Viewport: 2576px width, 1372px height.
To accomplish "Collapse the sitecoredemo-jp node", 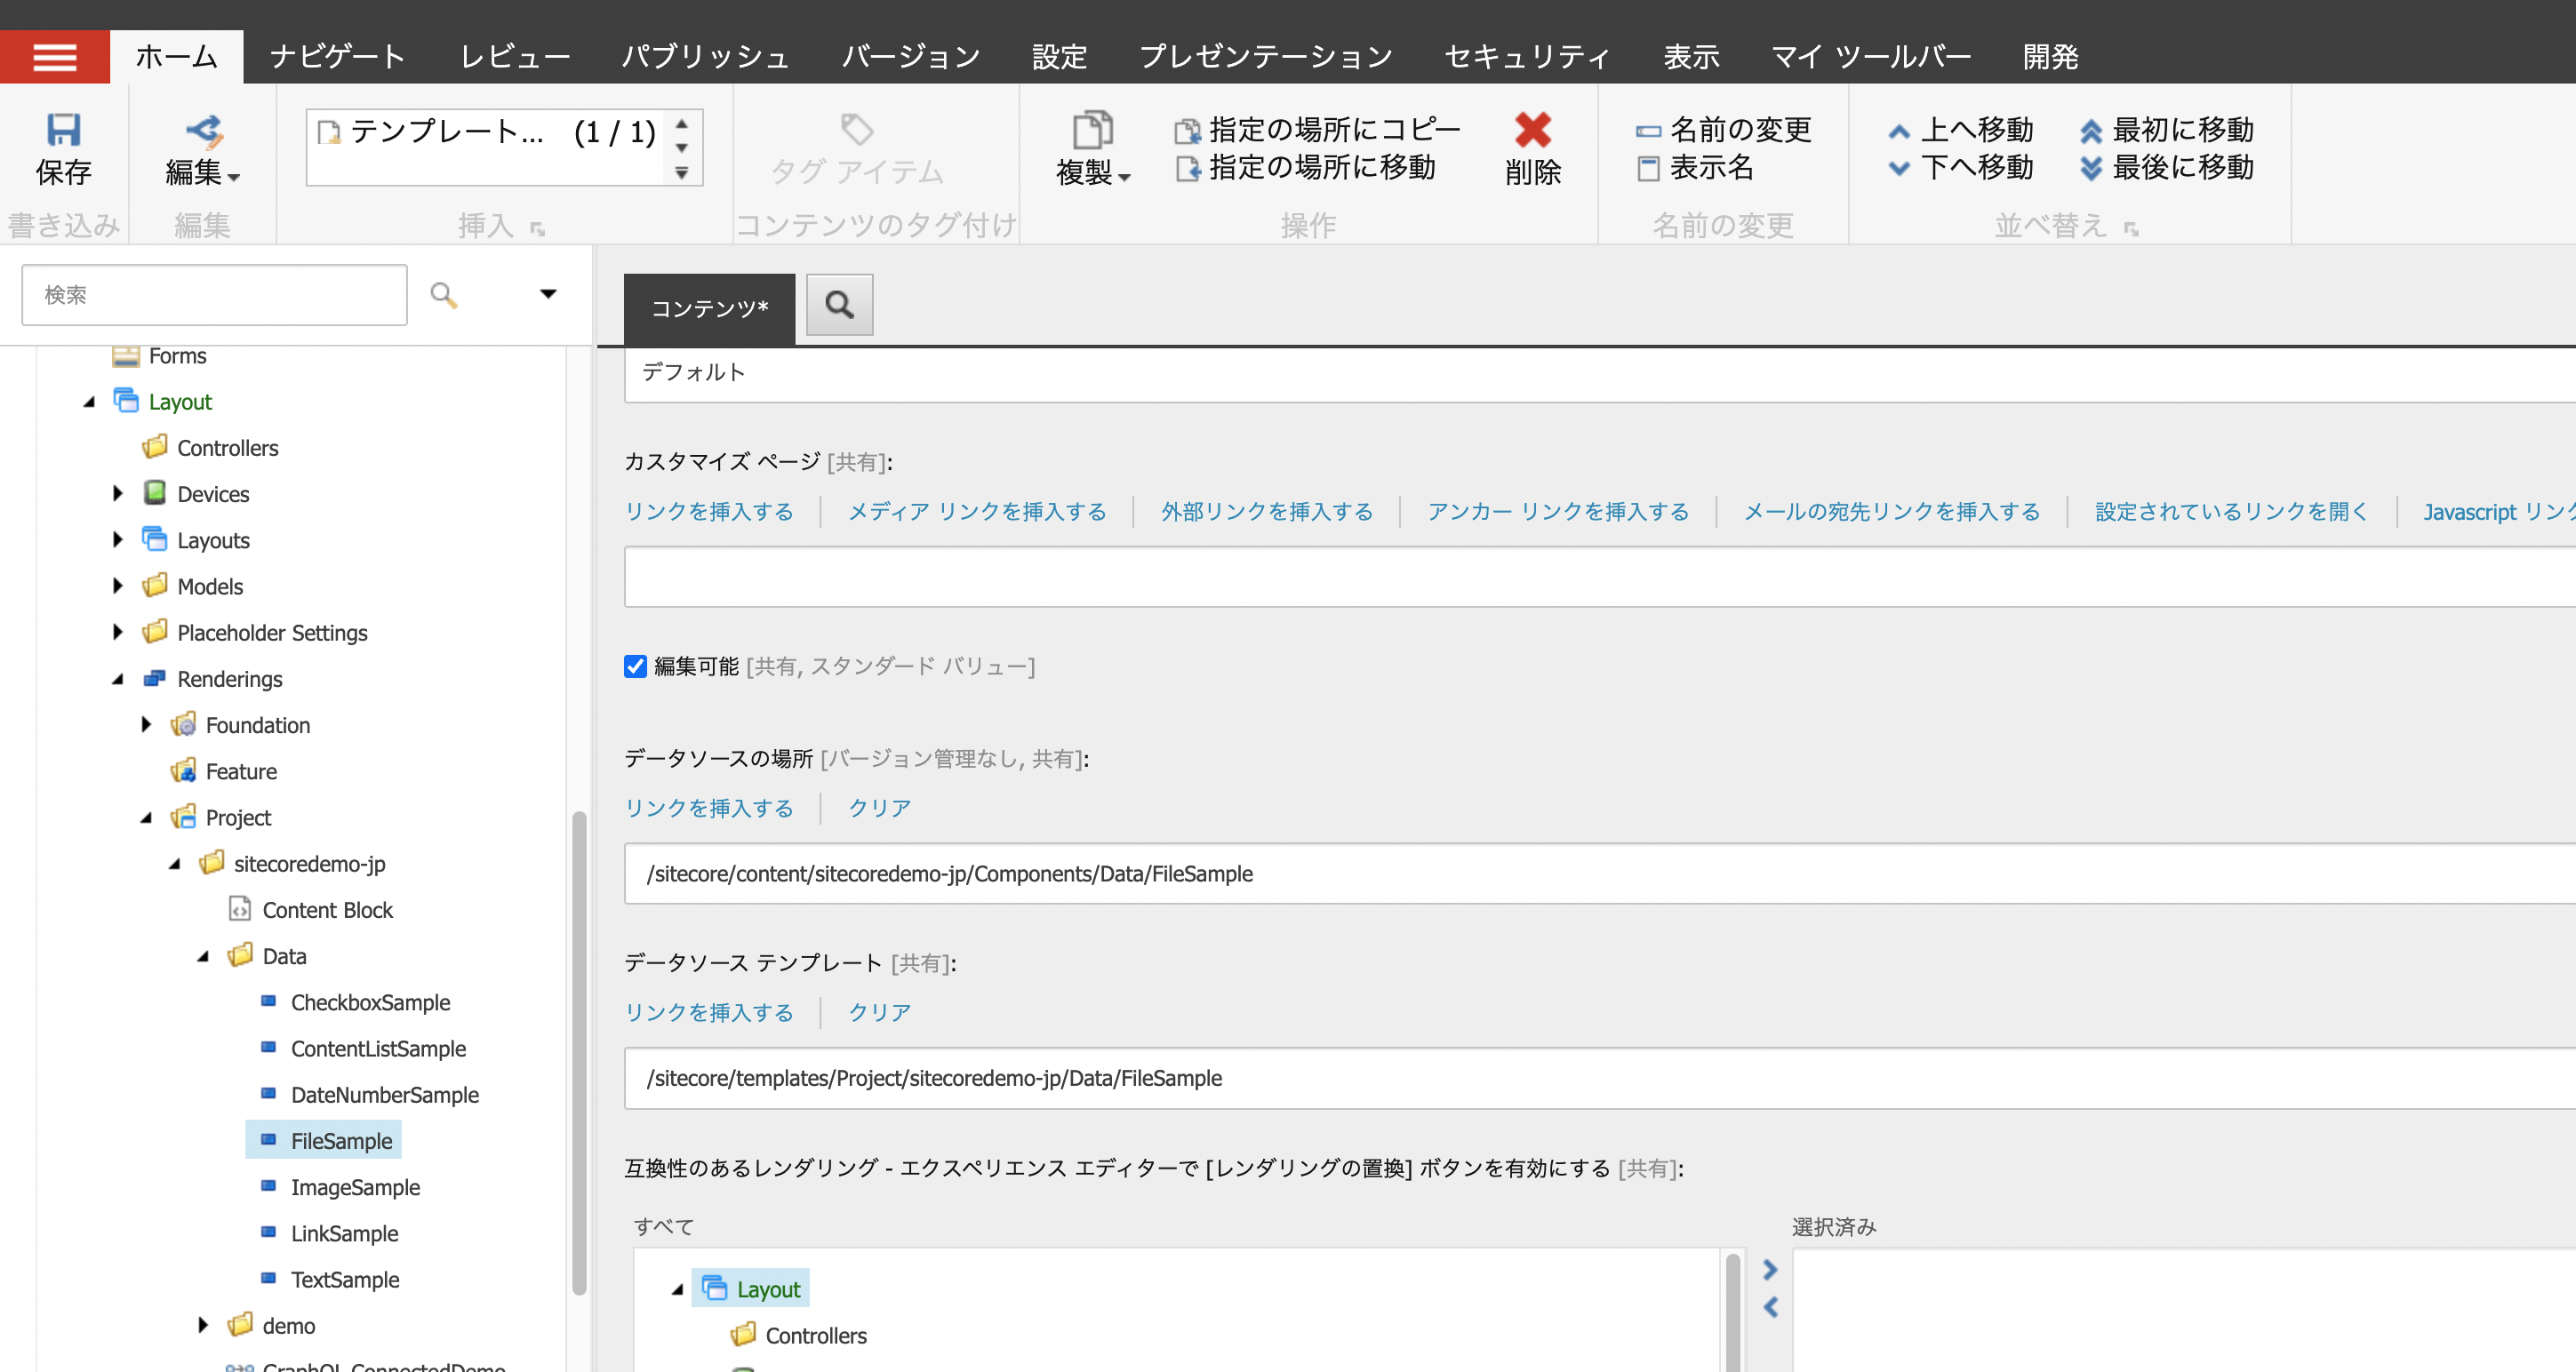I will pos(175,864).
